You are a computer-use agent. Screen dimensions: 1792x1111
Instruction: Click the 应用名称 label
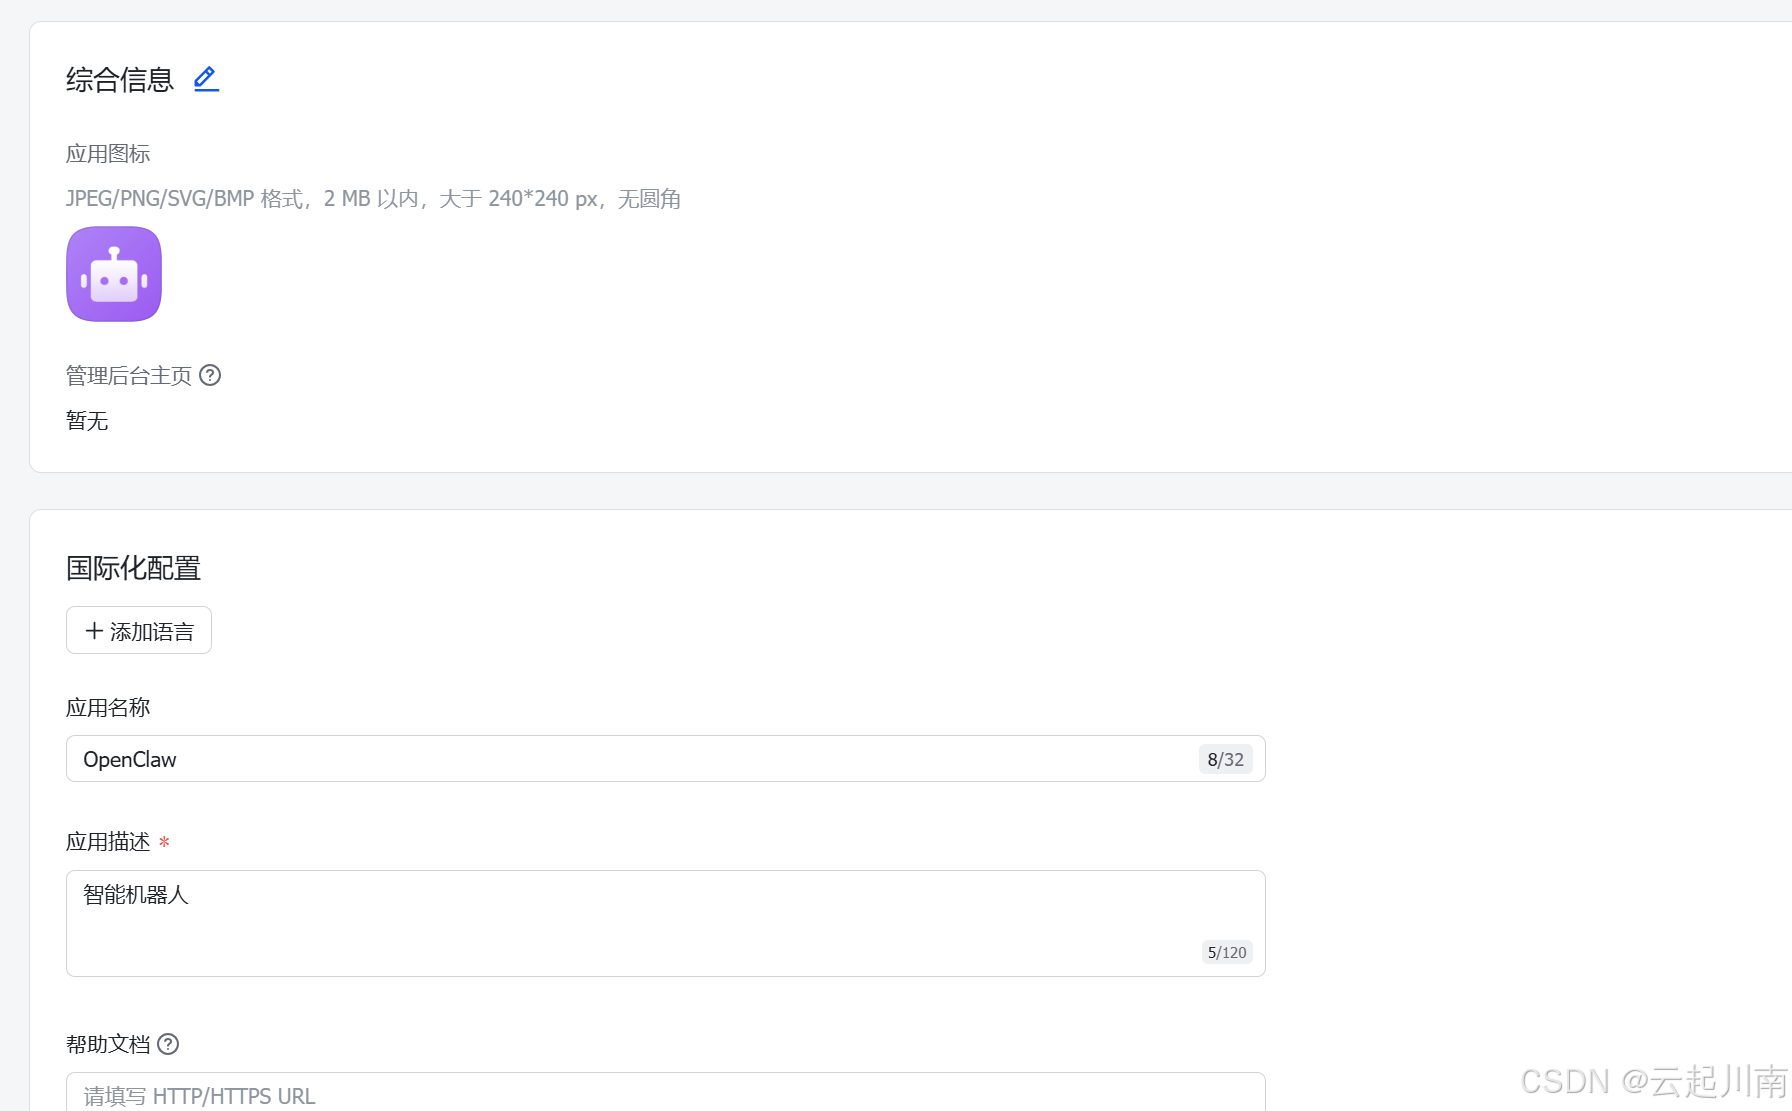click(108, 708)
